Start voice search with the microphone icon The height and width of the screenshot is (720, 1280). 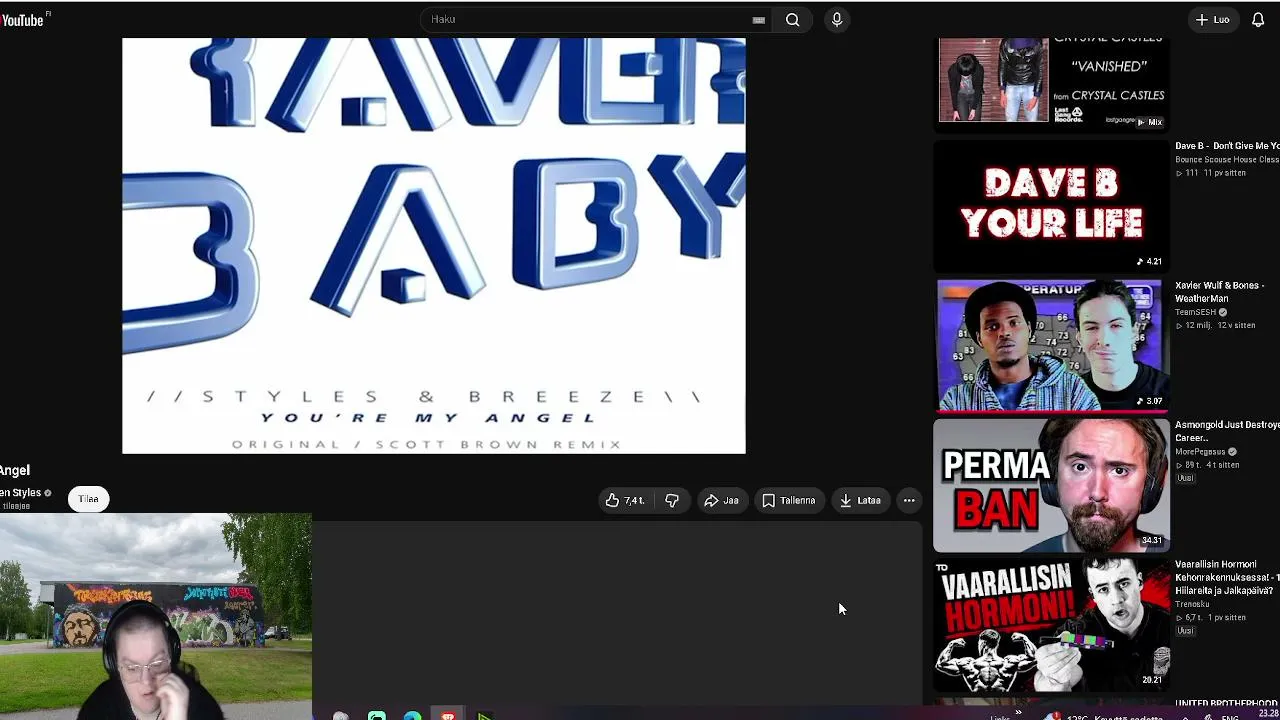coord(837,19)
